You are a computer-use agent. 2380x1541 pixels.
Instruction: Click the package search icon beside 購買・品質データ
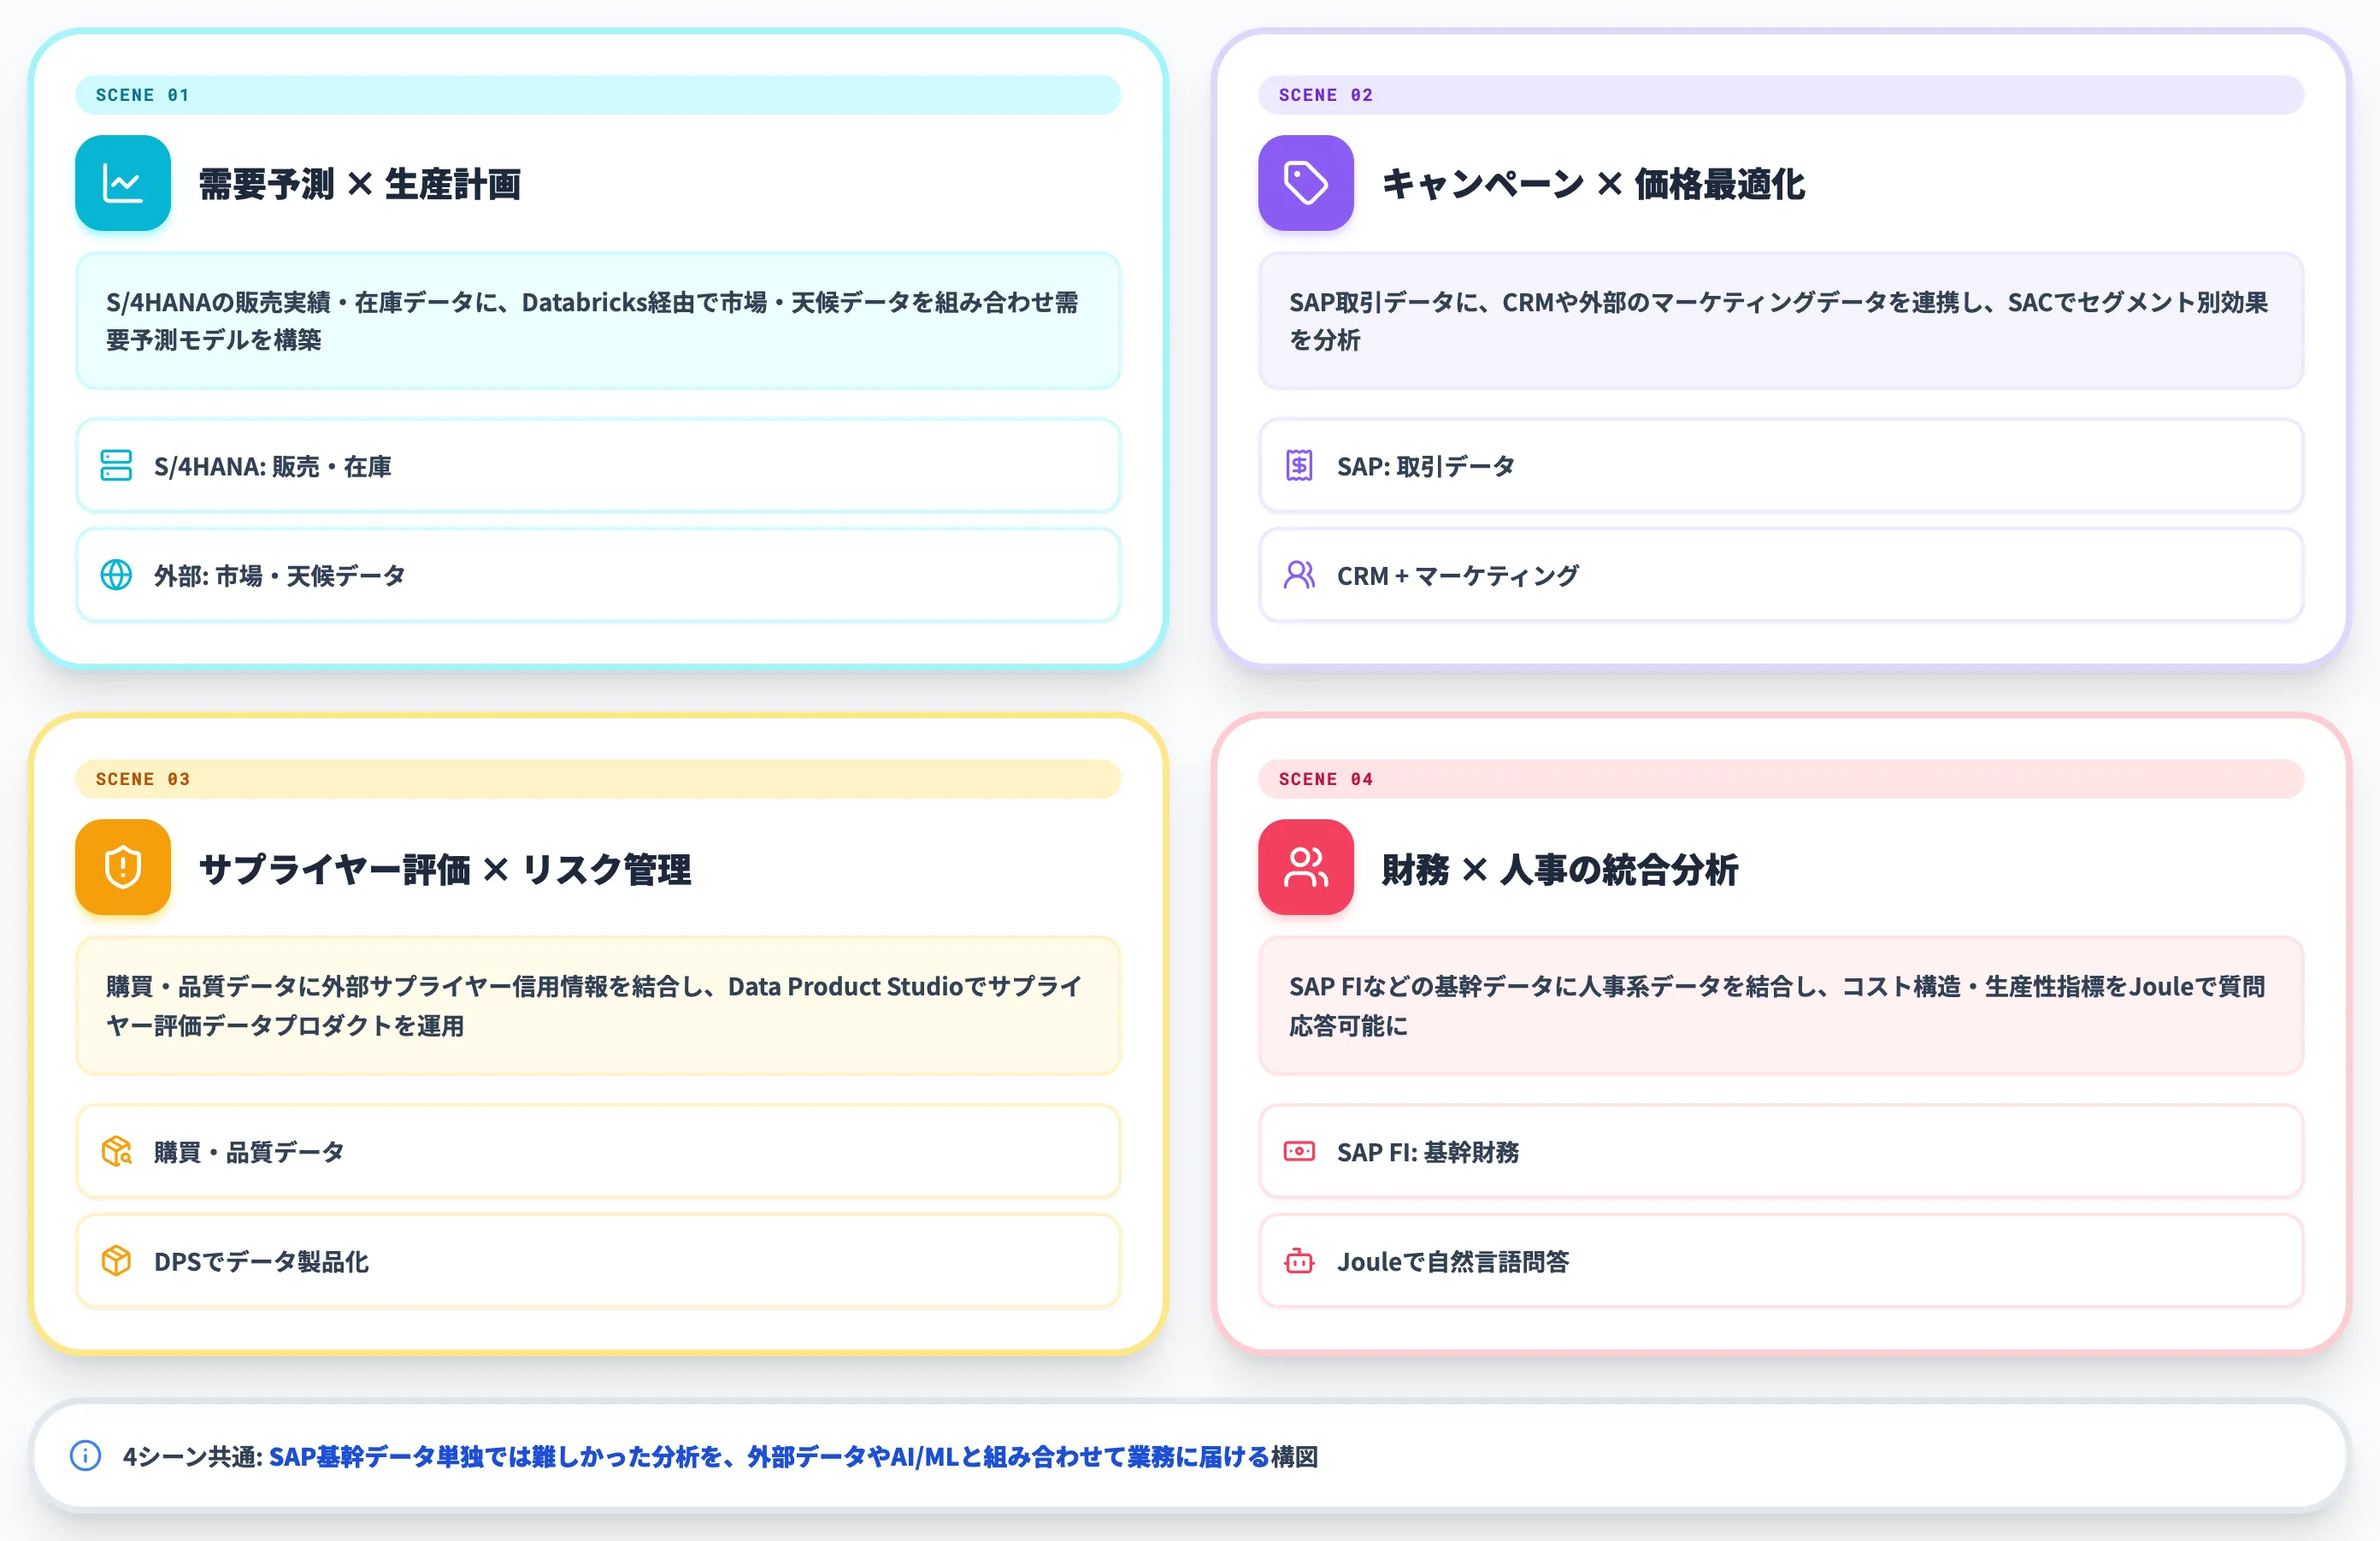tap(116, 1151)
